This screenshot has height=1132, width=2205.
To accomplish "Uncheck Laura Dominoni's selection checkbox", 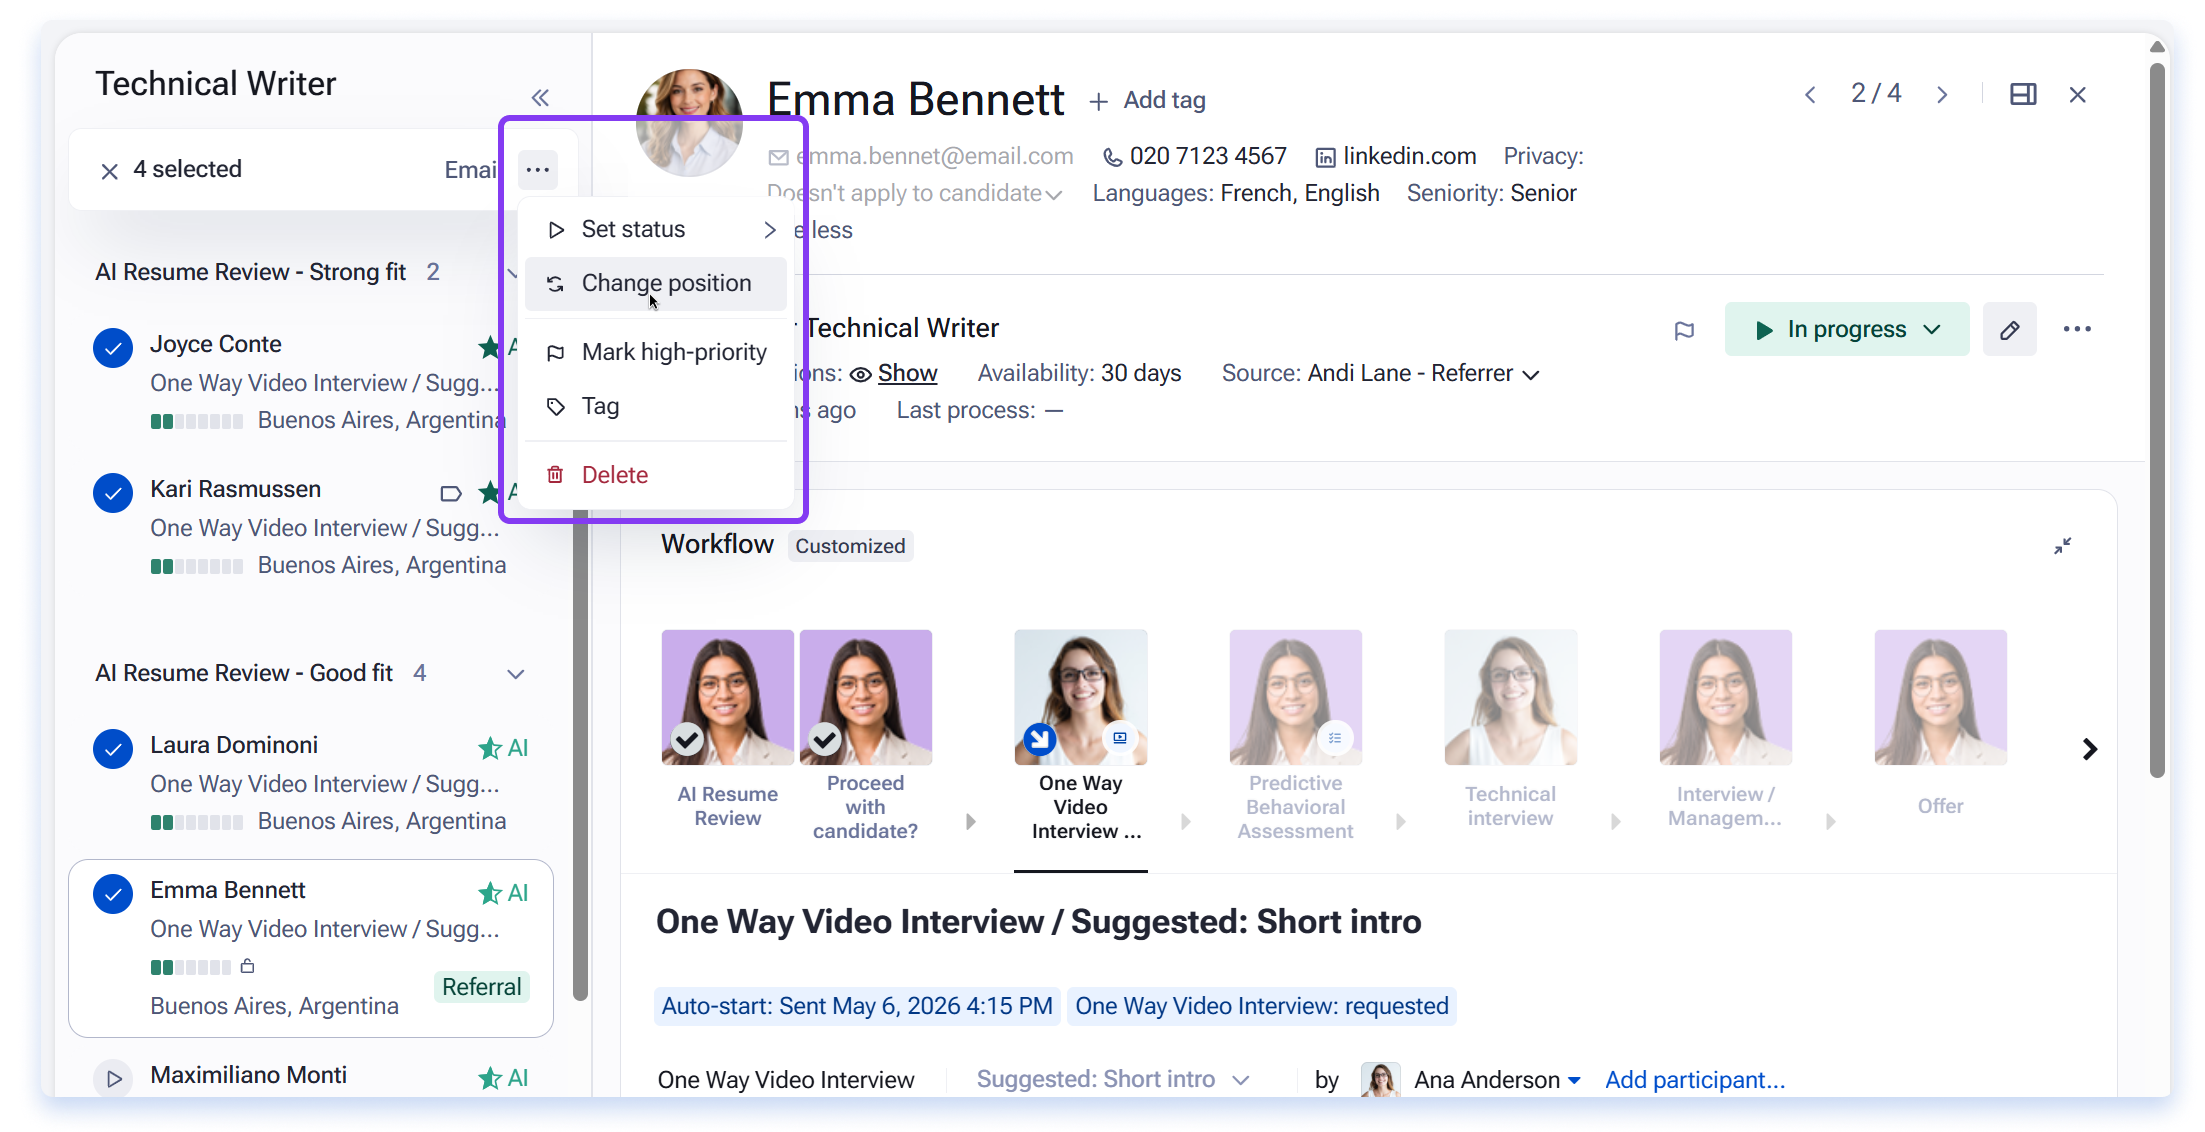I will [113, 748].
